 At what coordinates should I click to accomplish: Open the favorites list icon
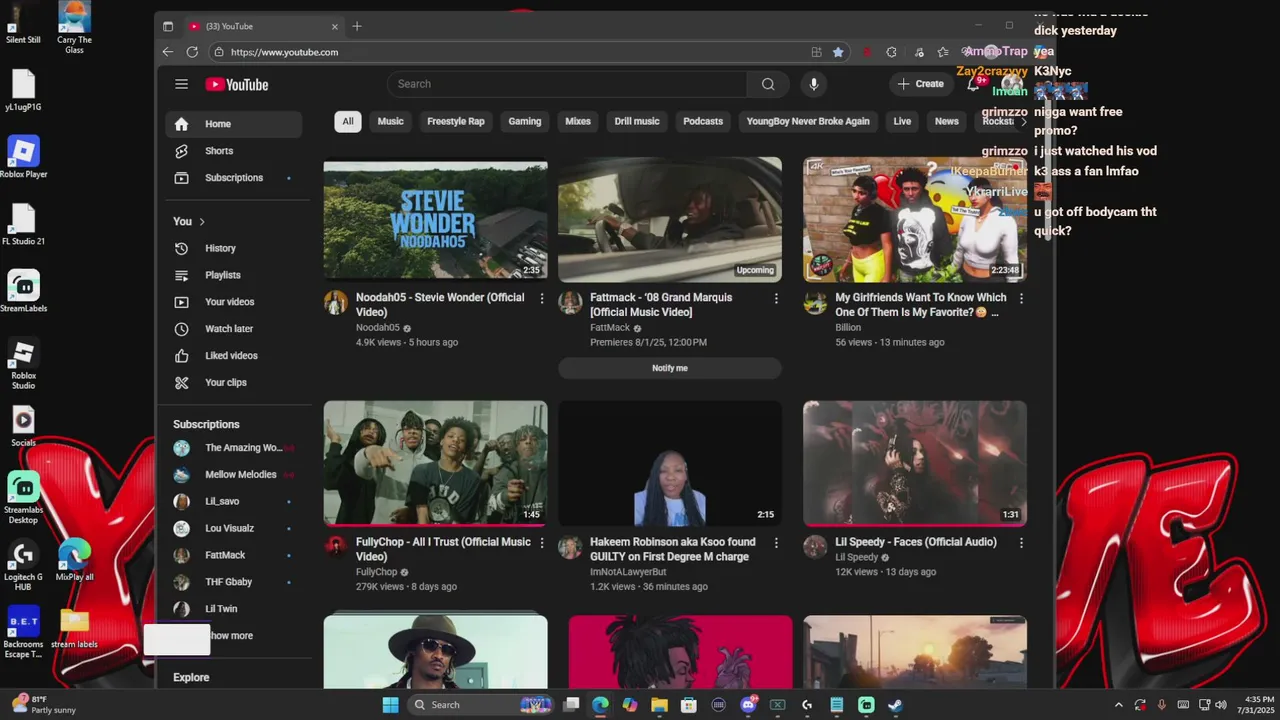[943, 52]
